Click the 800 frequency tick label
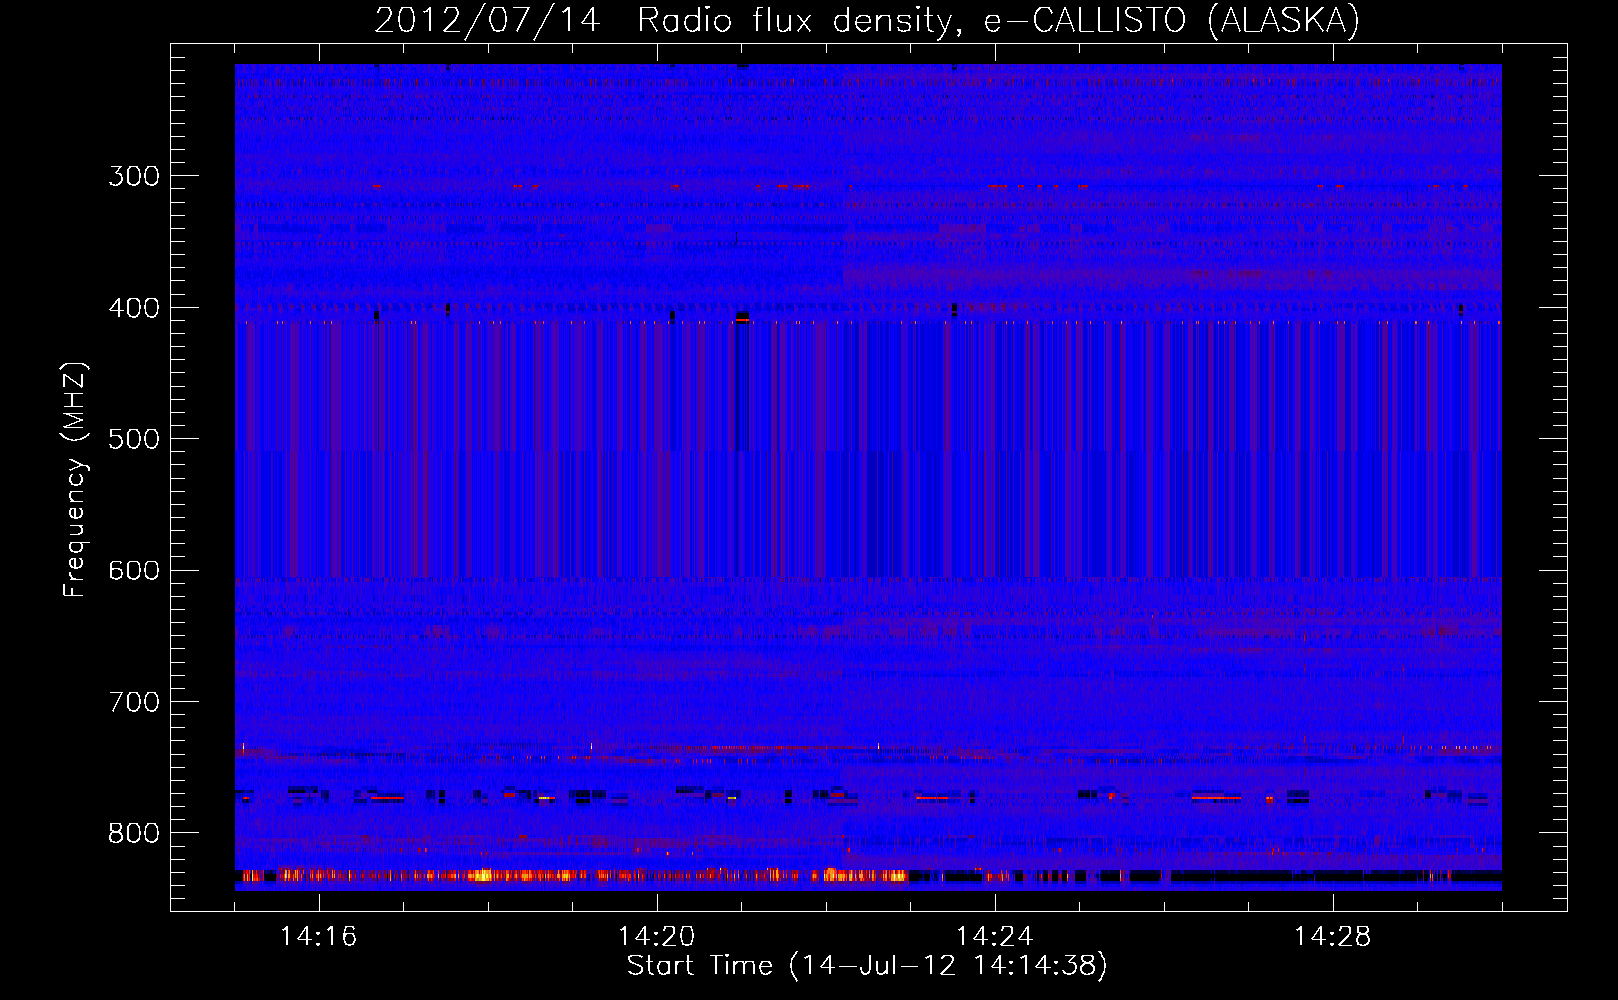1618x1000 pixels. [x=134, y=833]
